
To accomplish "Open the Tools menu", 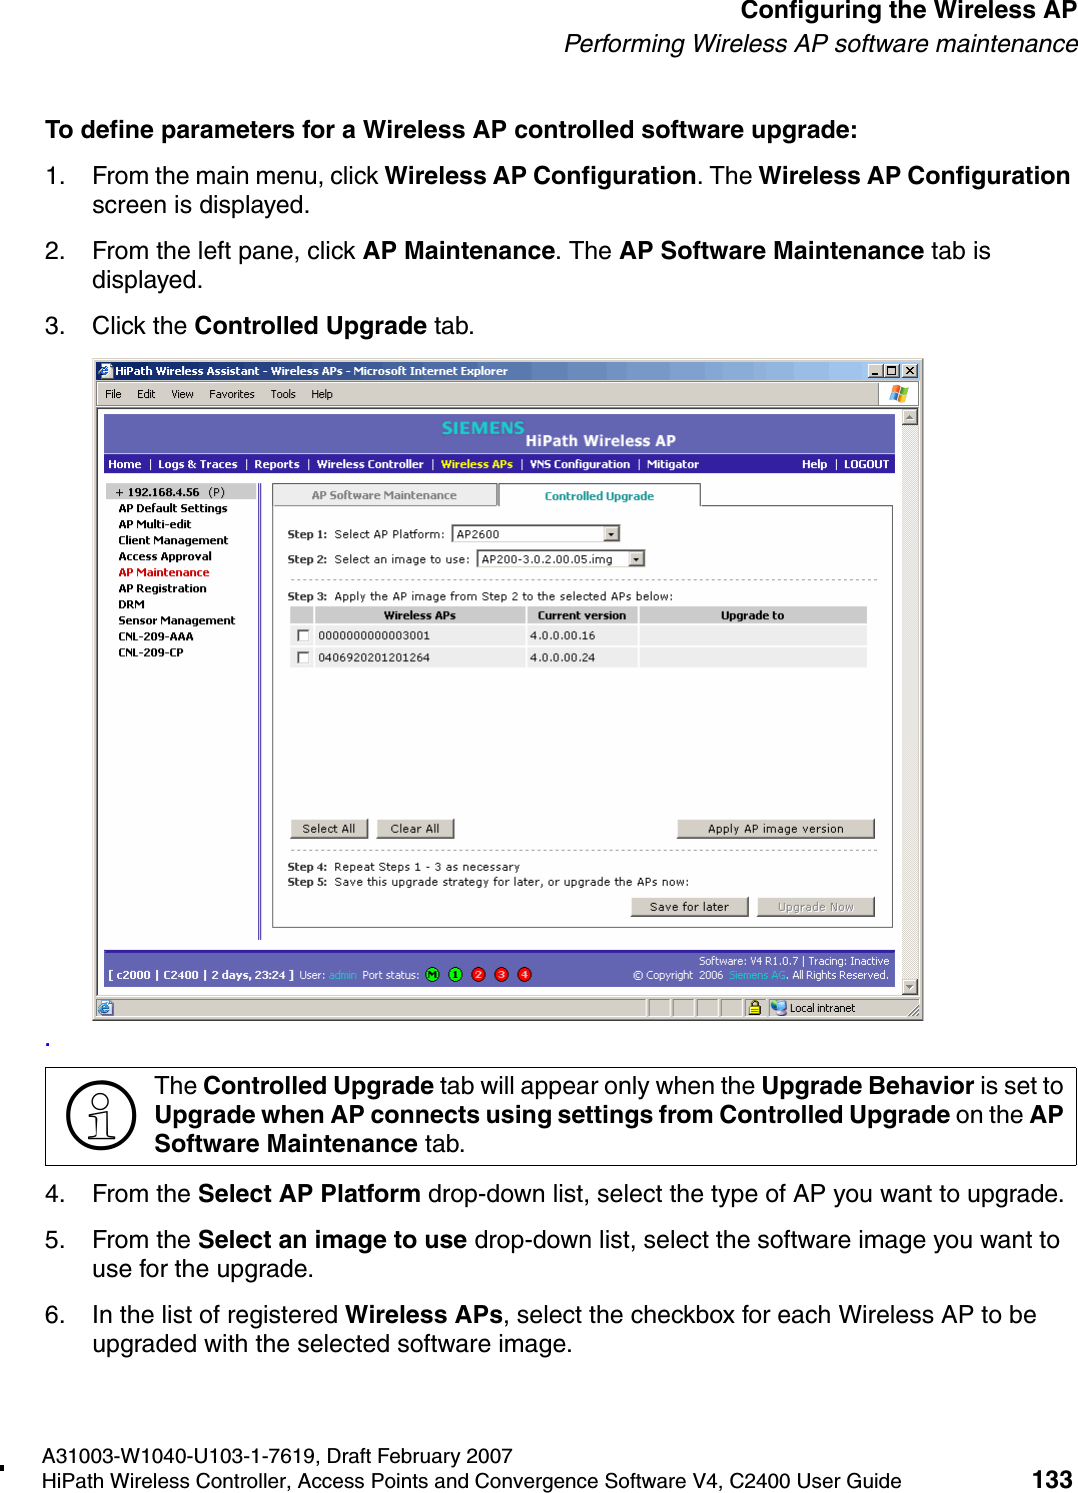I will pos(283,394).
